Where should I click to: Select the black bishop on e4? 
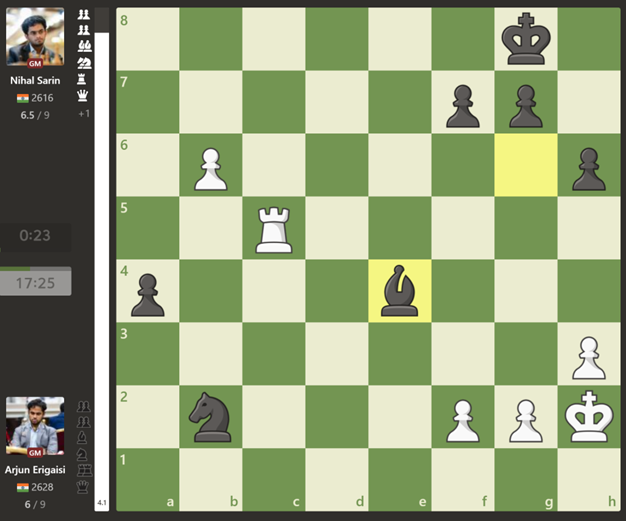400,291
